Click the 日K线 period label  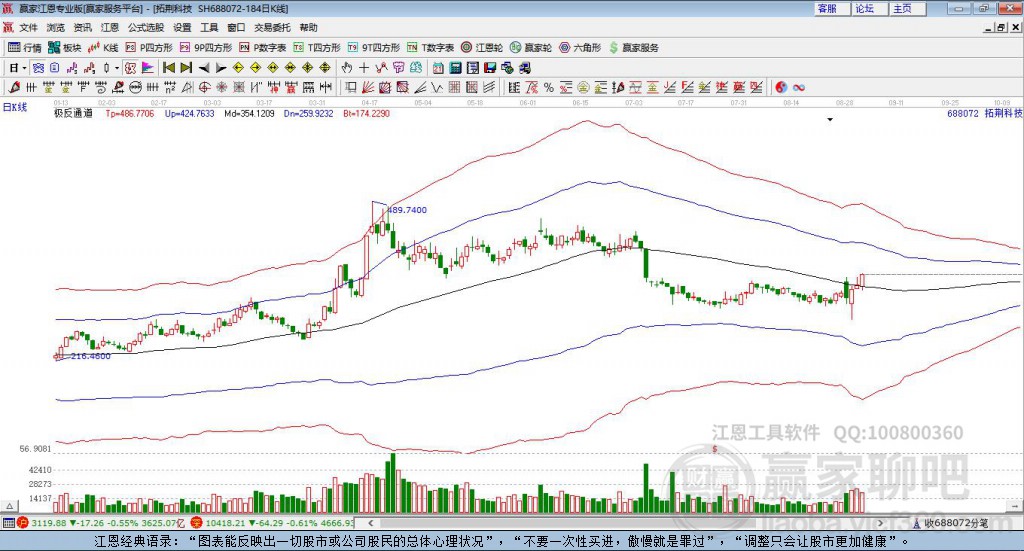(x=15, y=107)
